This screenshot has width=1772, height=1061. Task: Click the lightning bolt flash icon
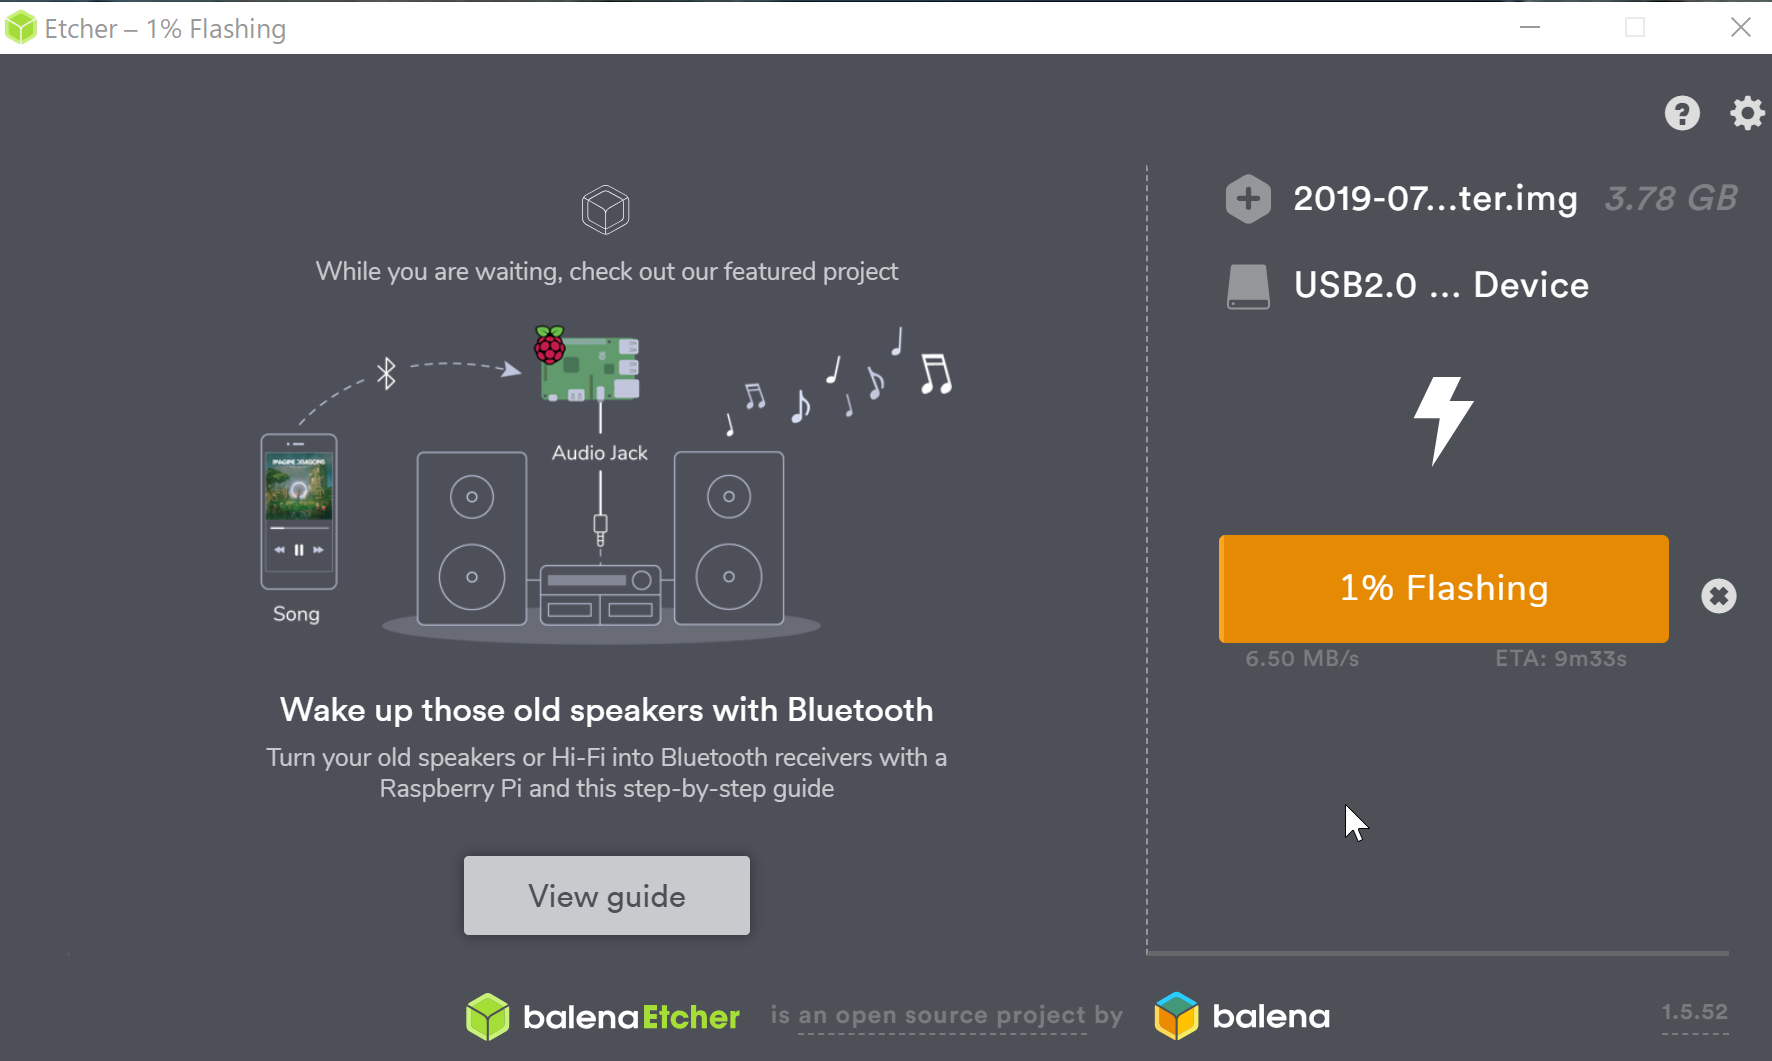[1443, 420]
